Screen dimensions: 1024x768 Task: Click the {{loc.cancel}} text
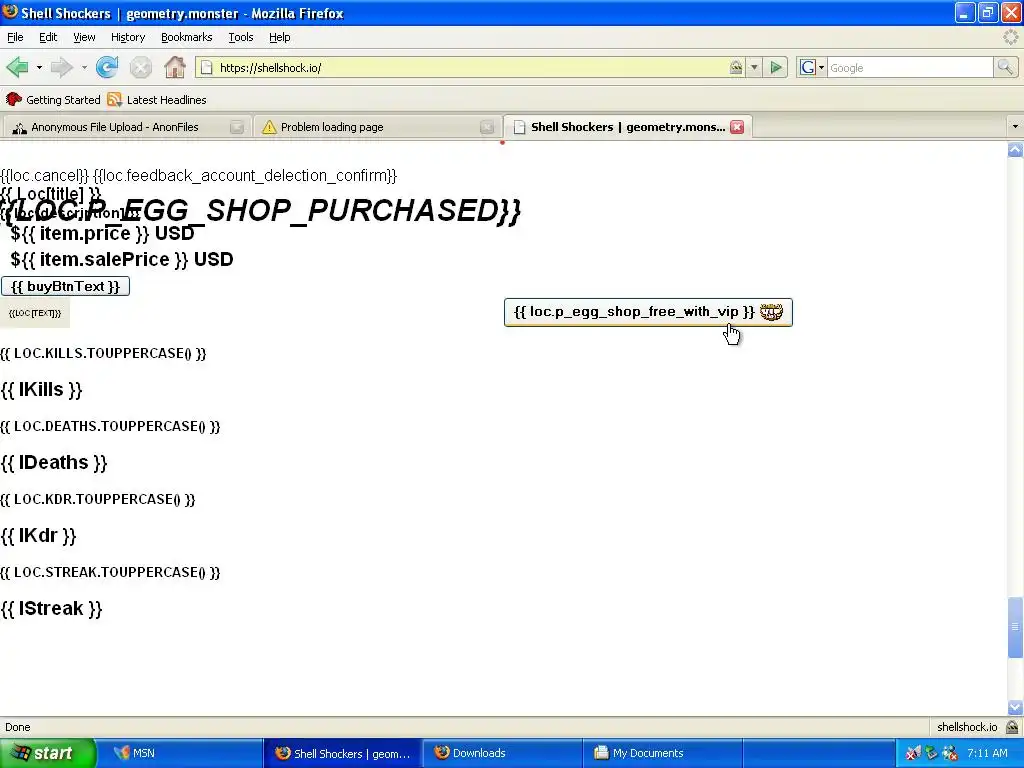44,176
